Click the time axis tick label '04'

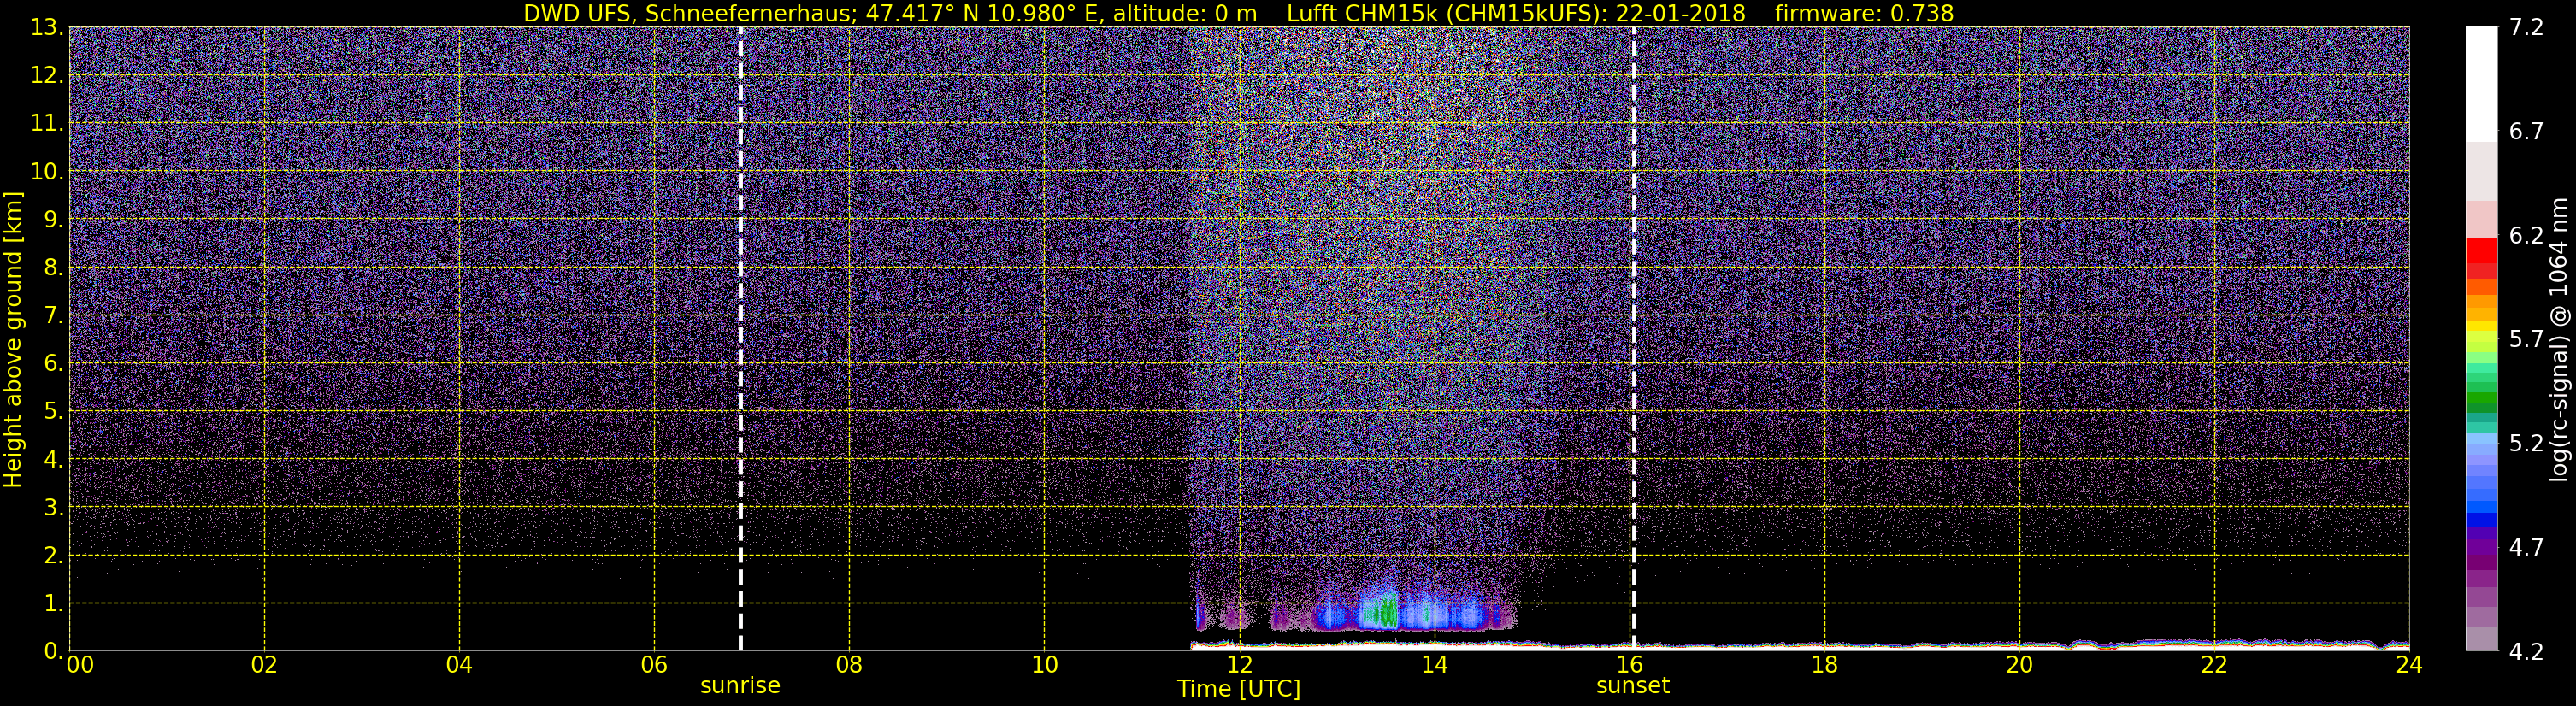pyautogui.click(x=459, y=665)
